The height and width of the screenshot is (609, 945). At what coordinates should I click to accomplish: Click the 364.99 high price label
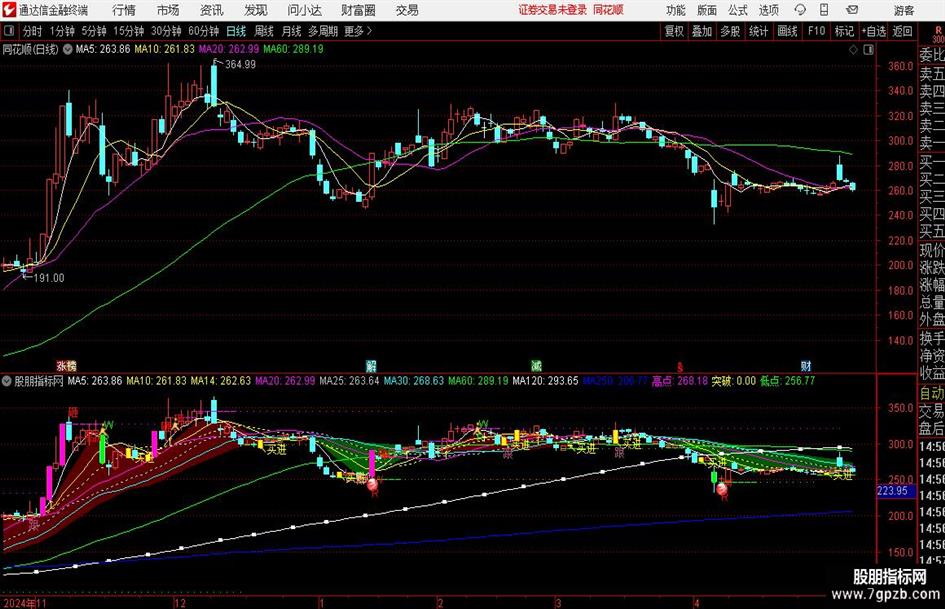240,65
